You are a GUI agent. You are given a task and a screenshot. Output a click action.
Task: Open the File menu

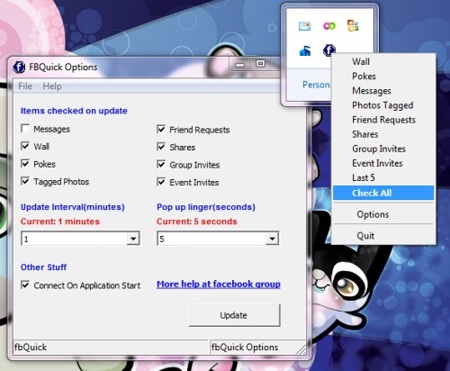[x=25, y=86]
